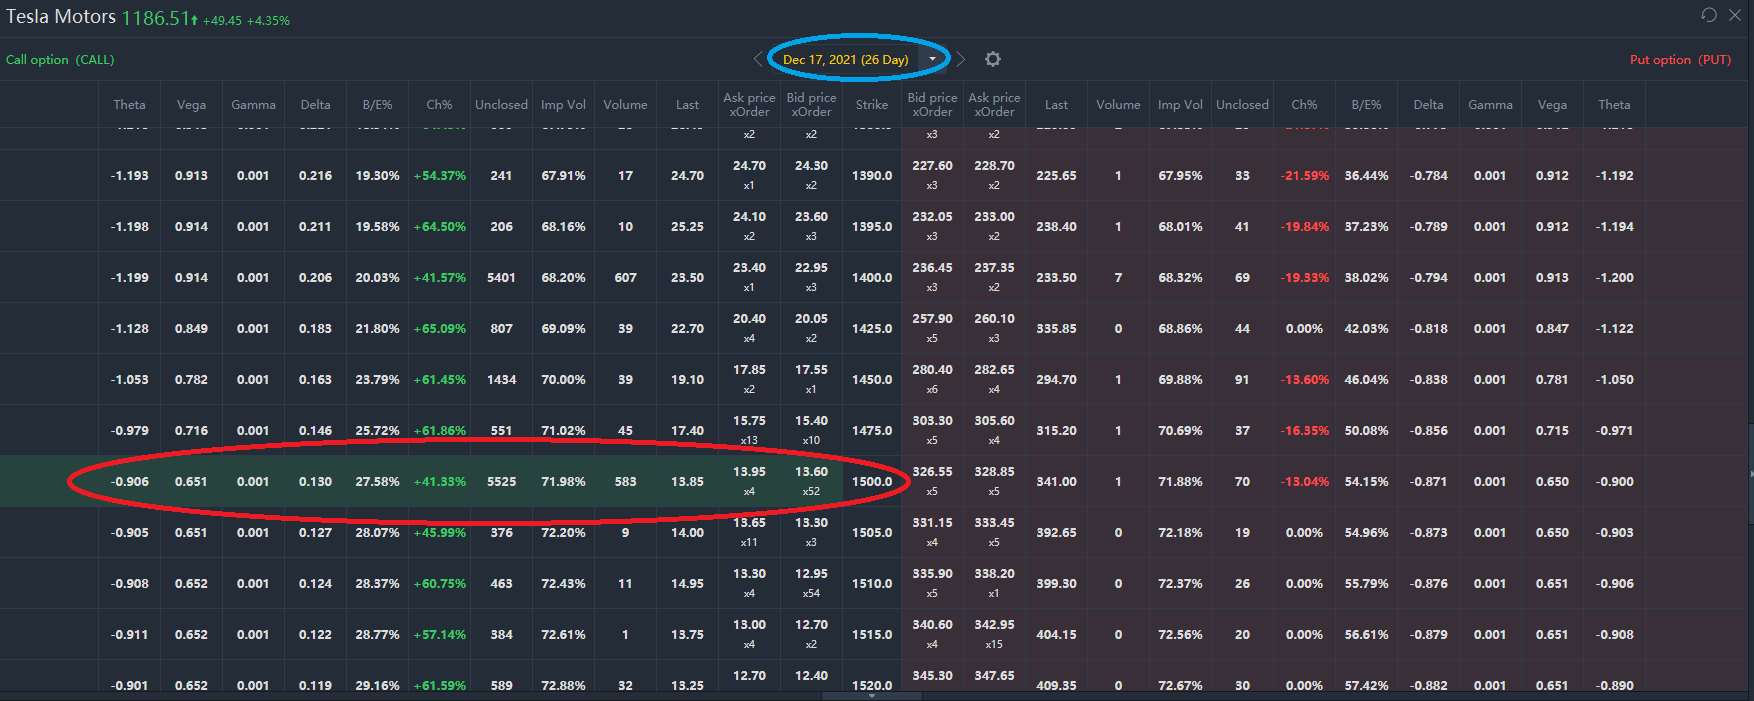Click call ask price 24.70 at 1390 strike
This screenshot has width=1754, height=701.
coord(749,166)
